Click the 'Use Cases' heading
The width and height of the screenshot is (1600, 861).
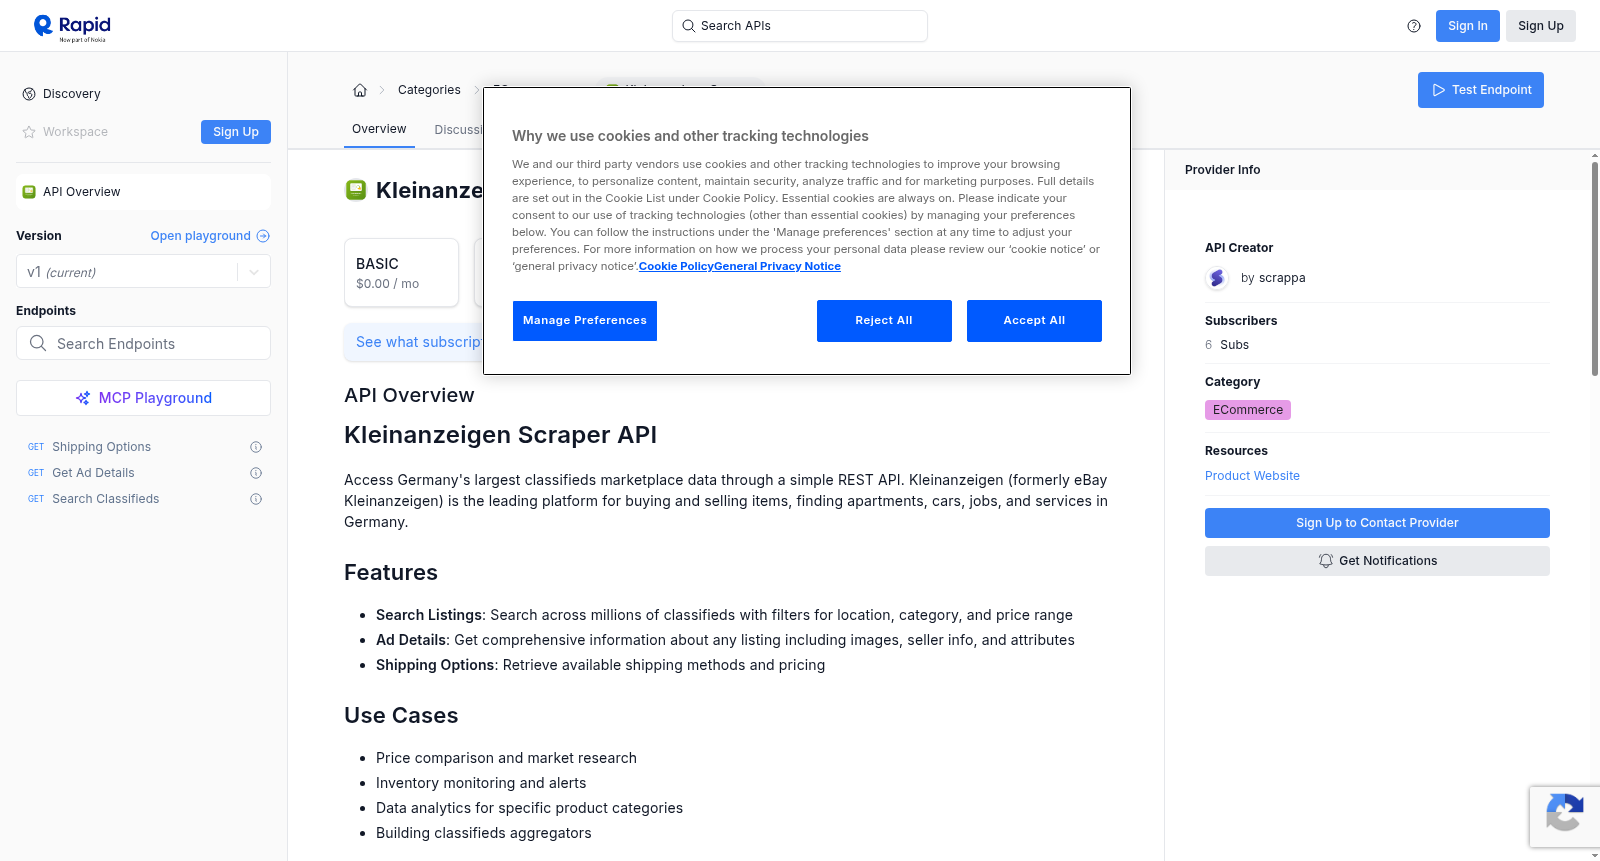click(401, 715)
